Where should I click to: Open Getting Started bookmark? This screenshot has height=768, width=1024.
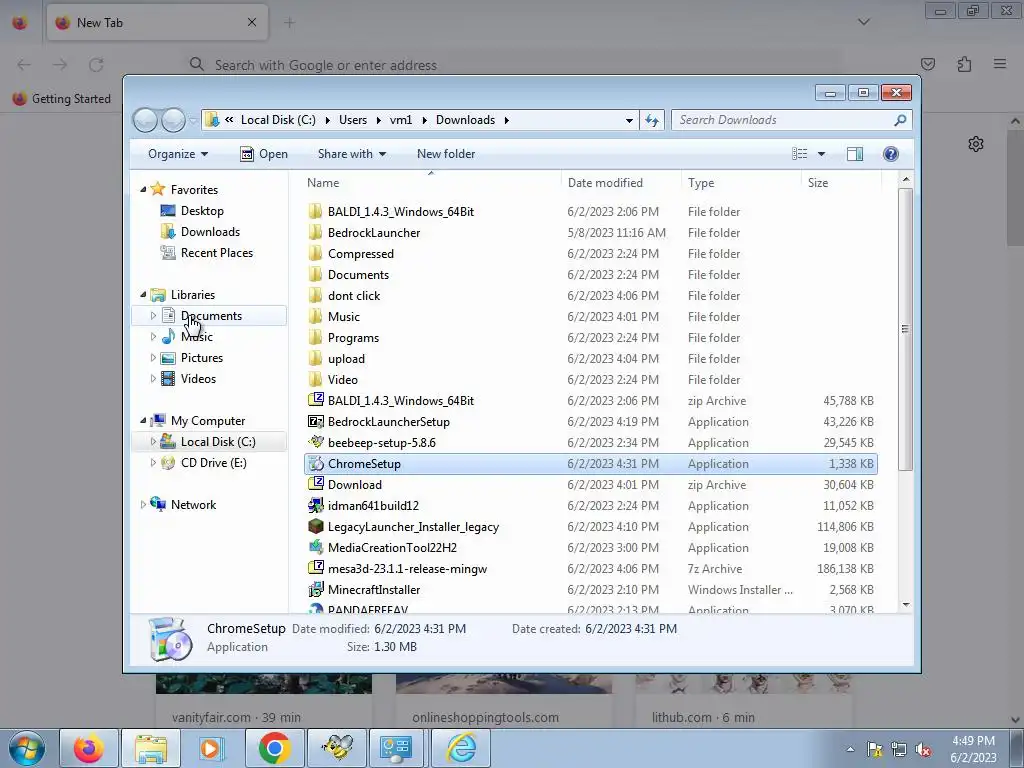(62, 99)
